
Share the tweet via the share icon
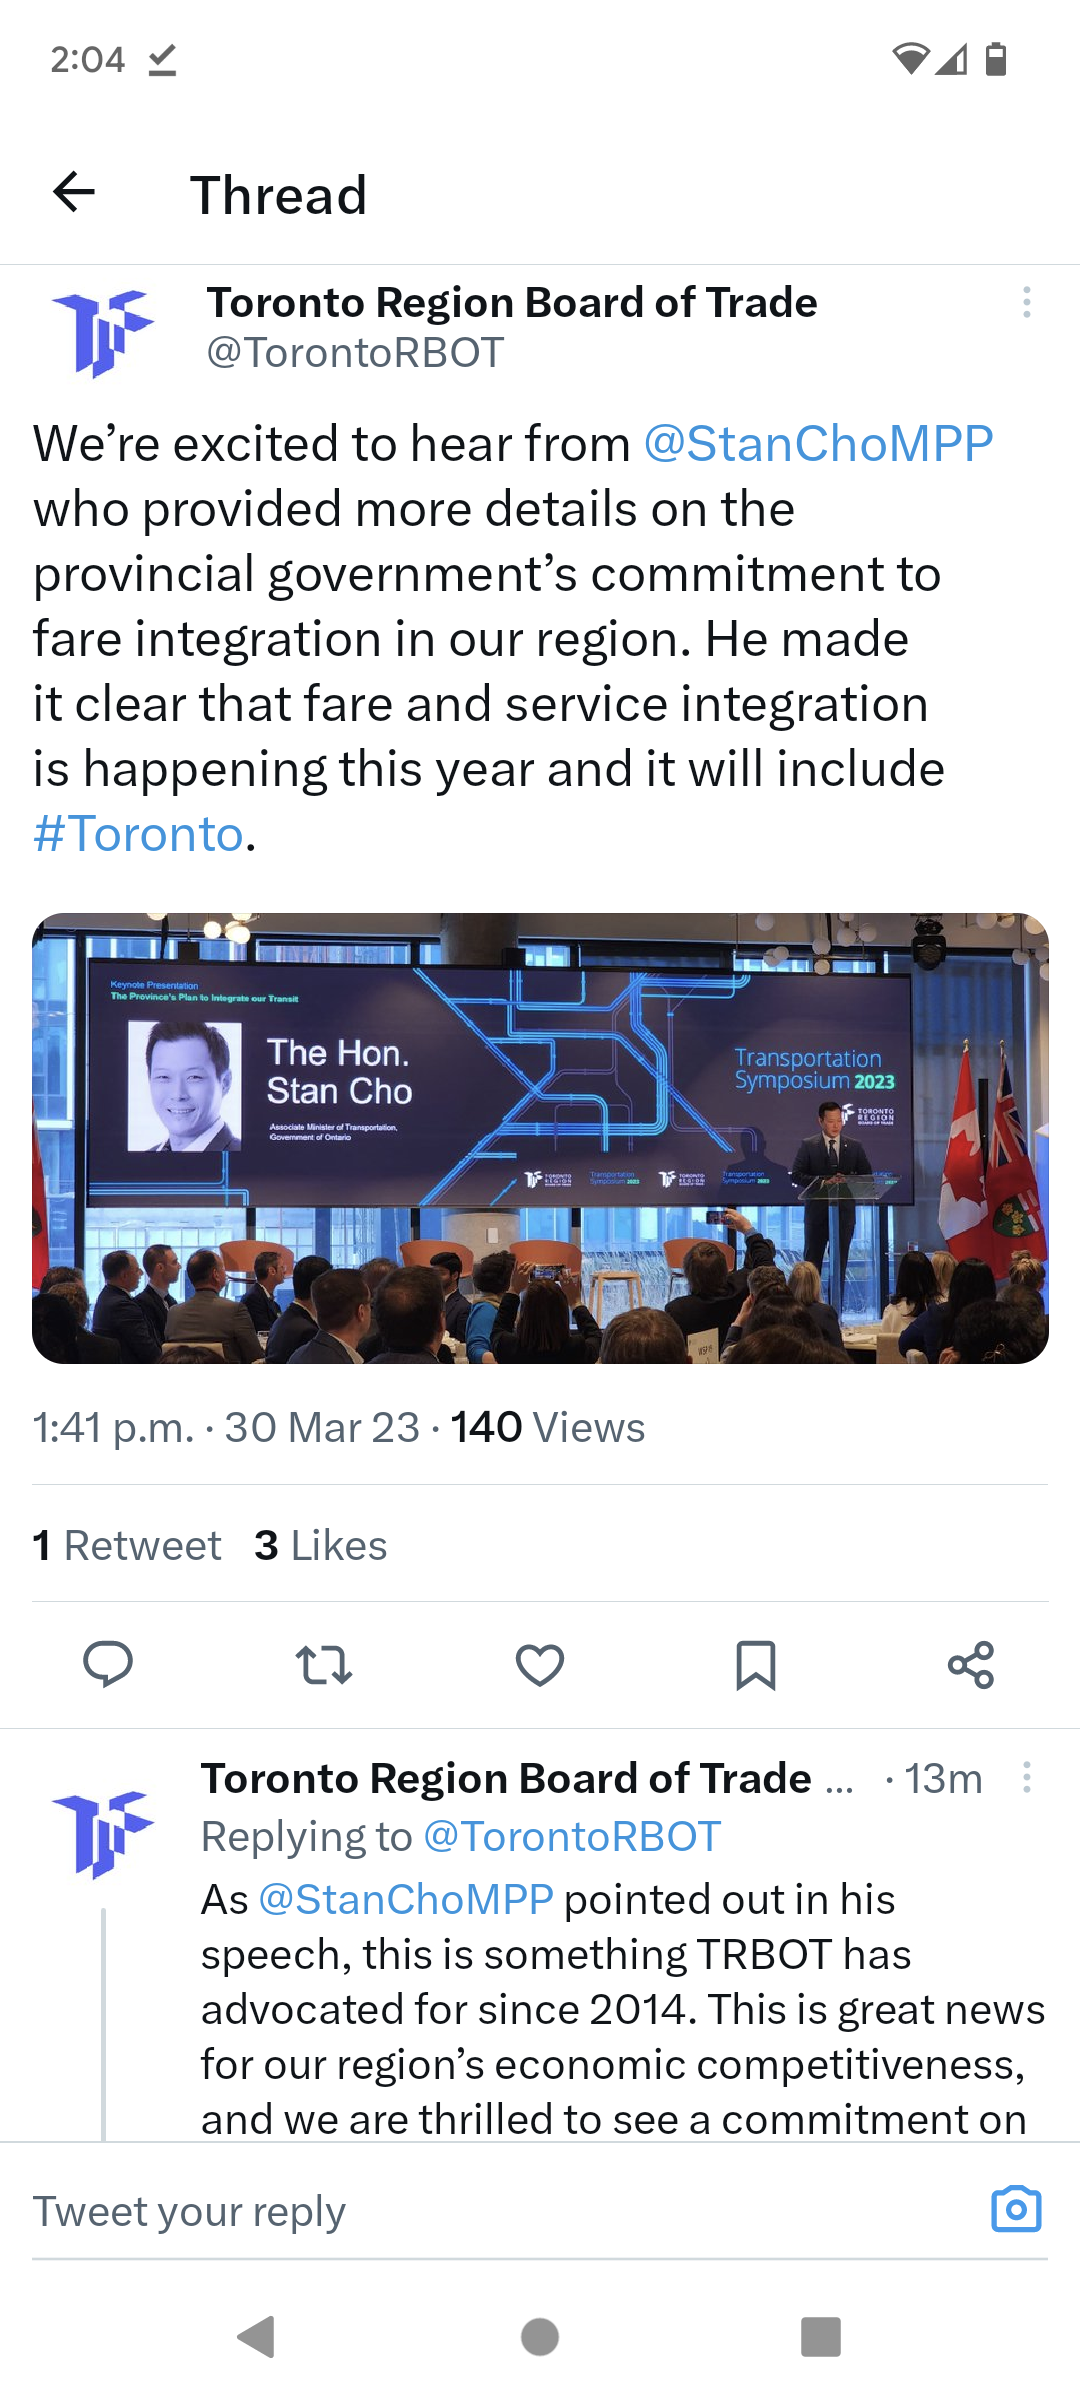[x=971, y=1663]
